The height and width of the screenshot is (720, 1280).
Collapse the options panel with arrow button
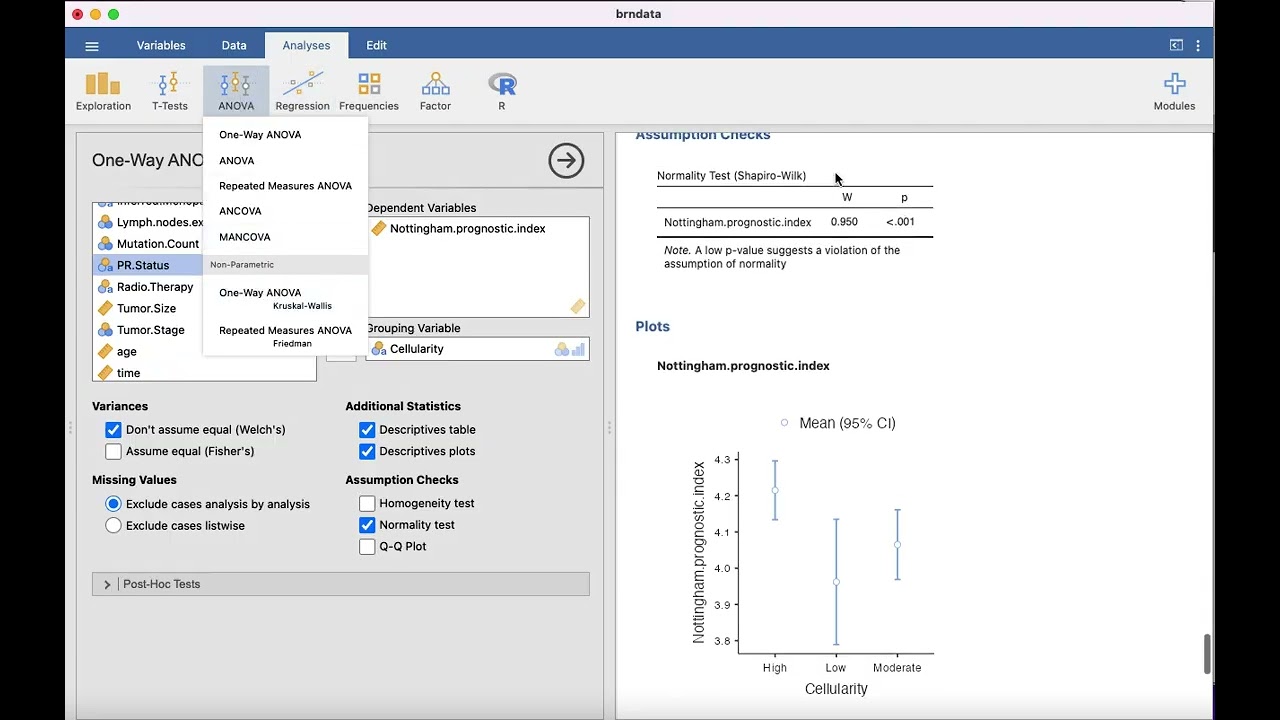point(566,160)
